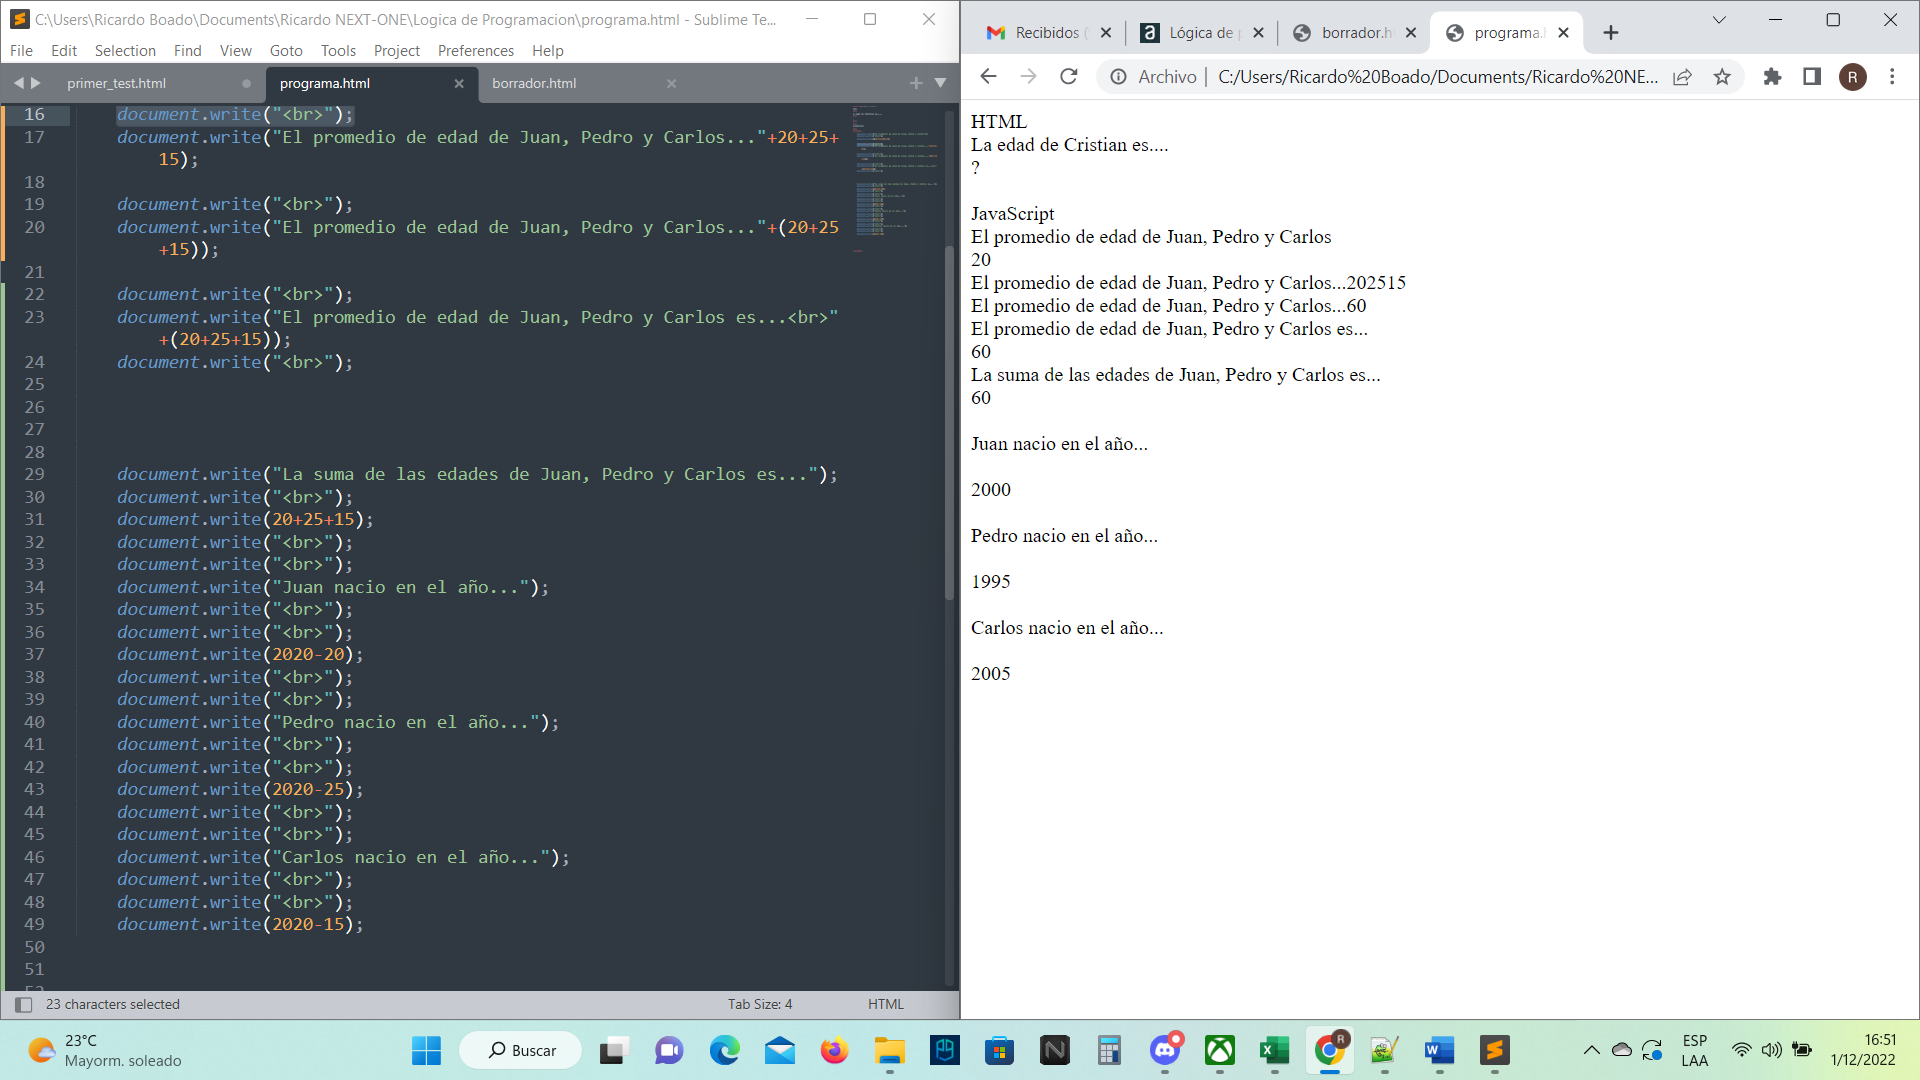Viewport: 1920px width, 1080px height.
Task: Open Discord from taskbar
Action: 1165,1050
